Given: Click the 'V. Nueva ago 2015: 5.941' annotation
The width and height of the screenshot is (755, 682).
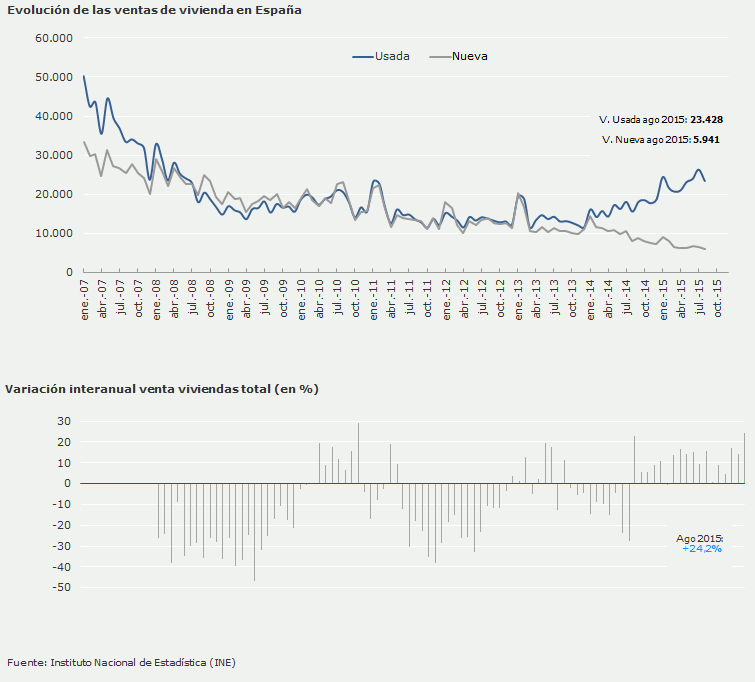Looking at the screenshot, I should pos(661,139).
